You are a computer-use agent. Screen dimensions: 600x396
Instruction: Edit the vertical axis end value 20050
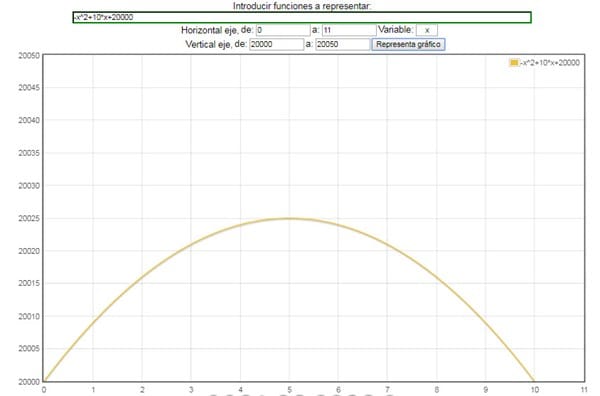tap(343, 44)
